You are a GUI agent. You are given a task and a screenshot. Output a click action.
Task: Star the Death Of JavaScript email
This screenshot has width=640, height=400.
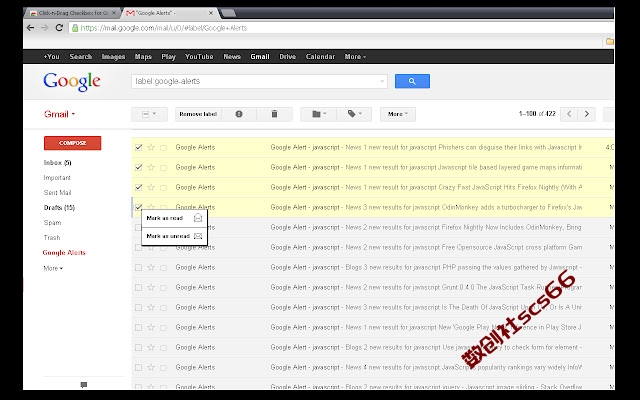[x=151, y=307]
